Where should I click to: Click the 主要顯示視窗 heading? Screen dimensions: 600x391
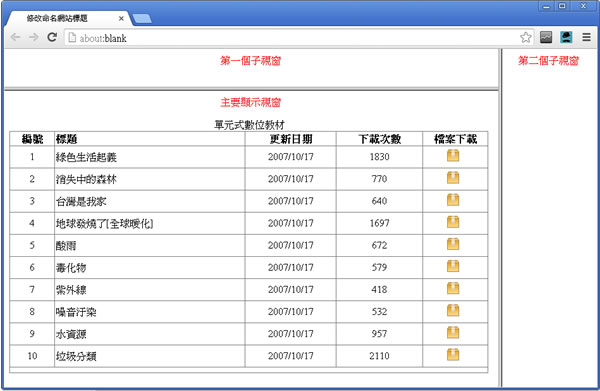coord(251,103)
